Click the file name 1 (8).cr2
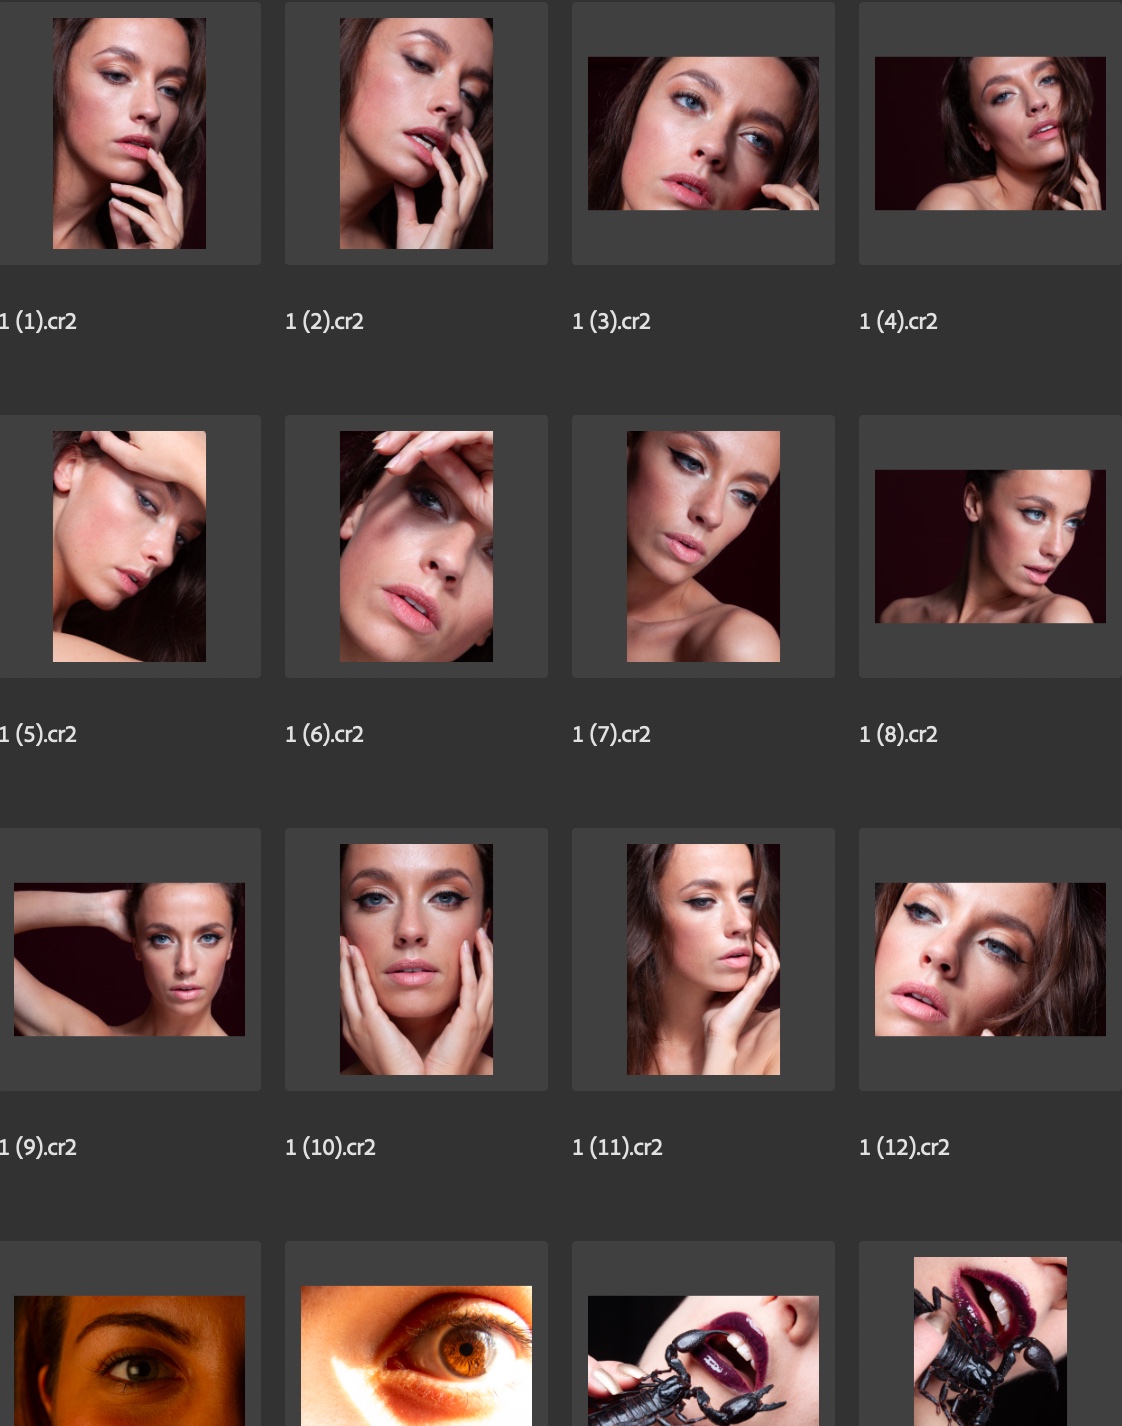The width and height of the screenshot is (1122, 1426). click(898, 734)
